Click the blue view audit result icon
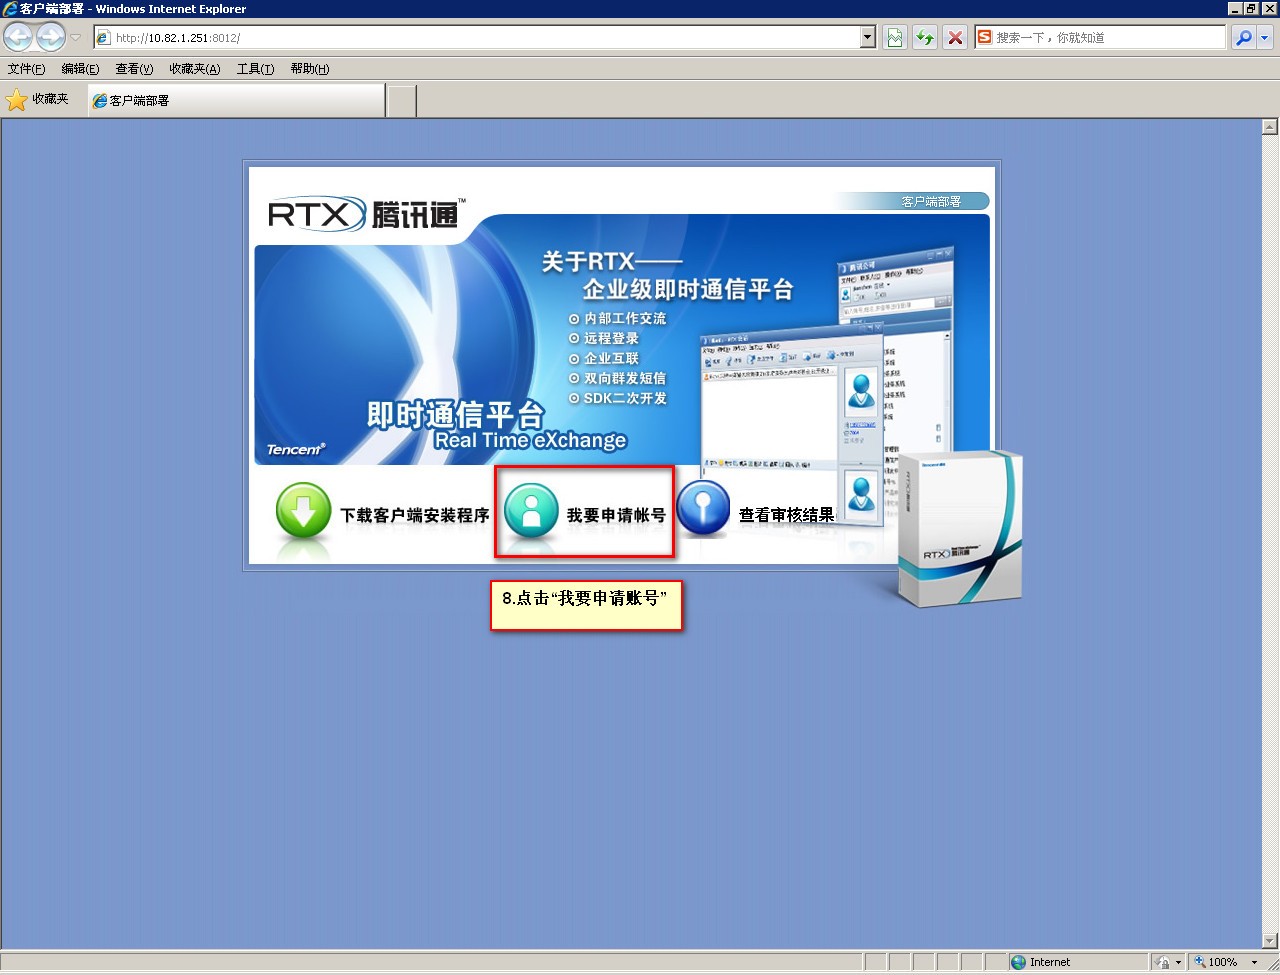Image resolution: width=1280 pixels, height=975 pixels. point(703,510)
